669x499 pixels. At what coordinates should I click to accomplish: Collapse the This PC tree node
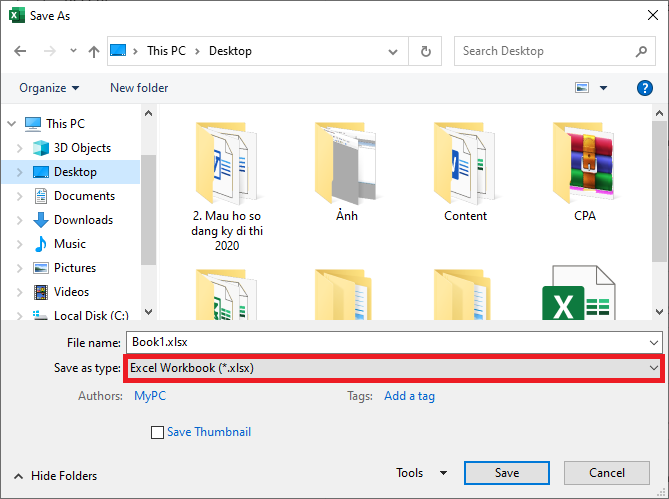(12, 124)
